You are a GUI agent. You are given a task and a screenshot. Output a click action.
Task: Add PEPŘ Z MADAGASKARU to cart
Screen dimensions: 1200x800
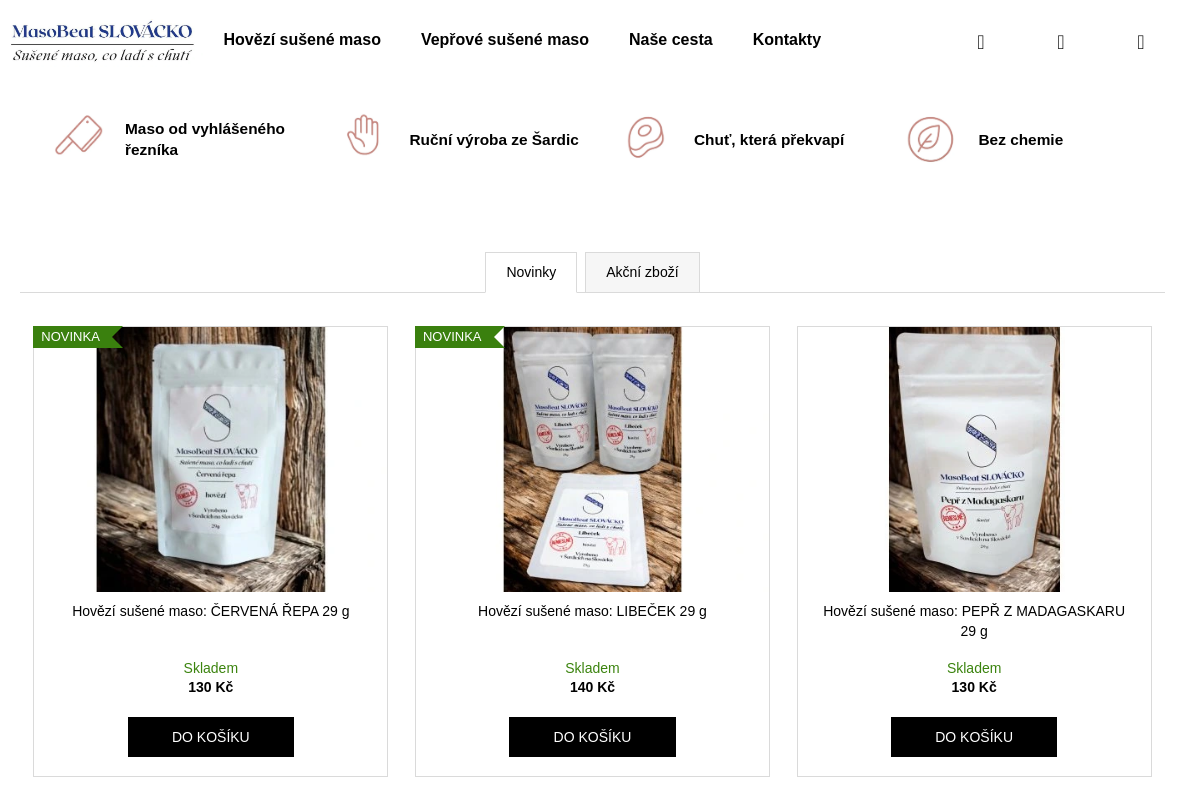click(974, 737)
